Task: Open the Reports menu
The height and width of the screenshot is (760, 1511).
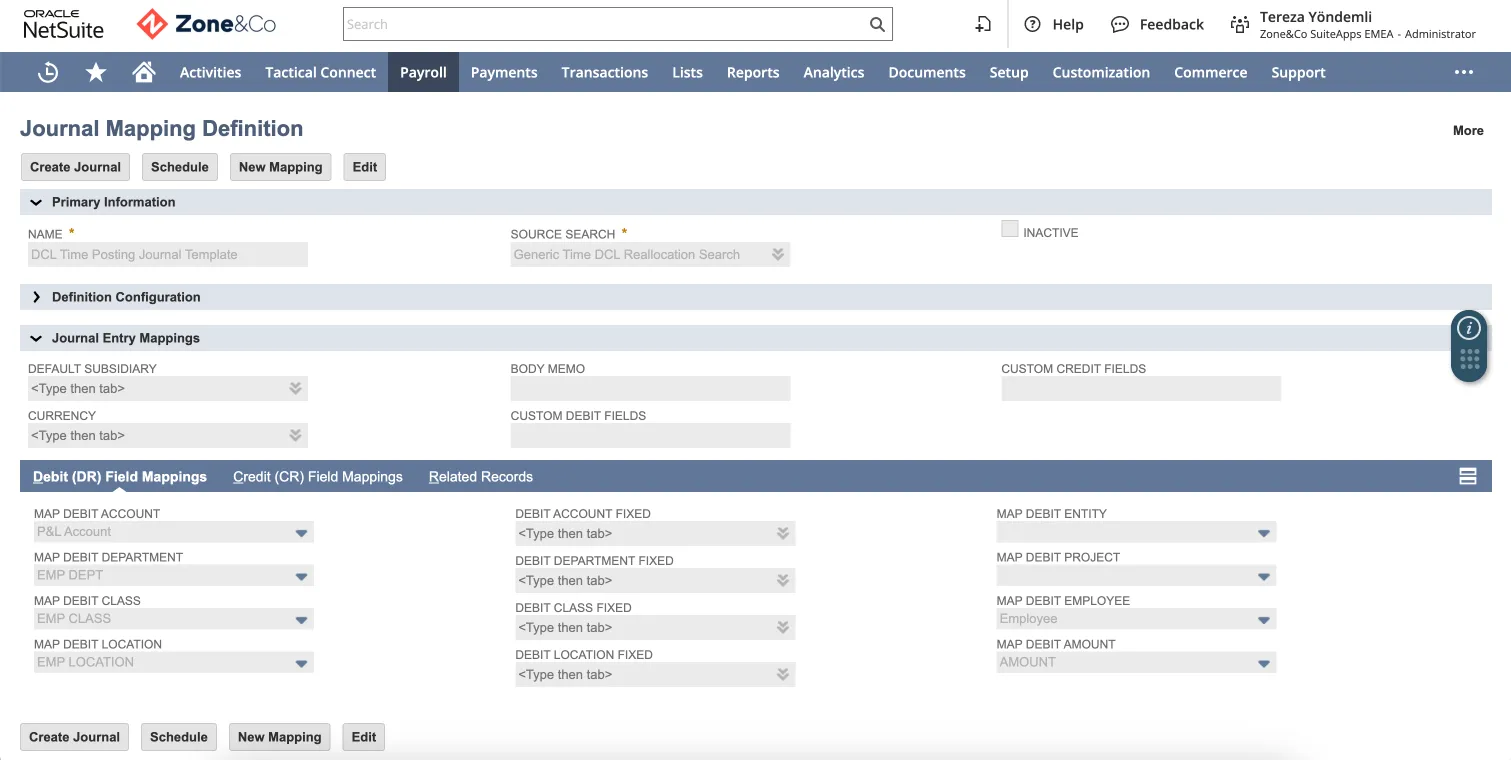Action: click(x=753, y=72)
